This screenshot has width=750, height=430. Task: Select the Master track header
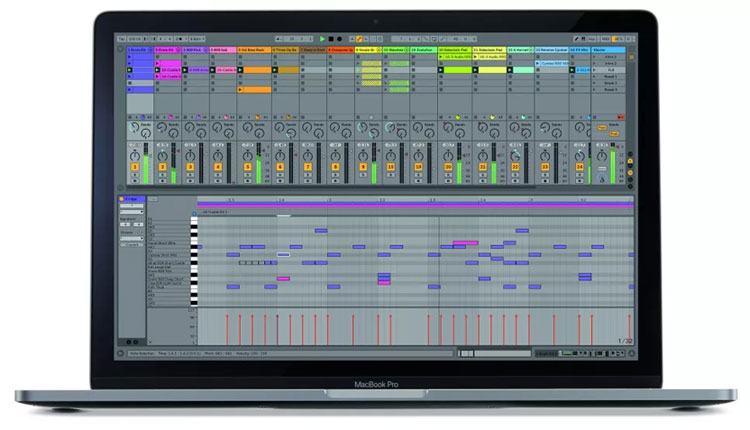coord(608,50)
